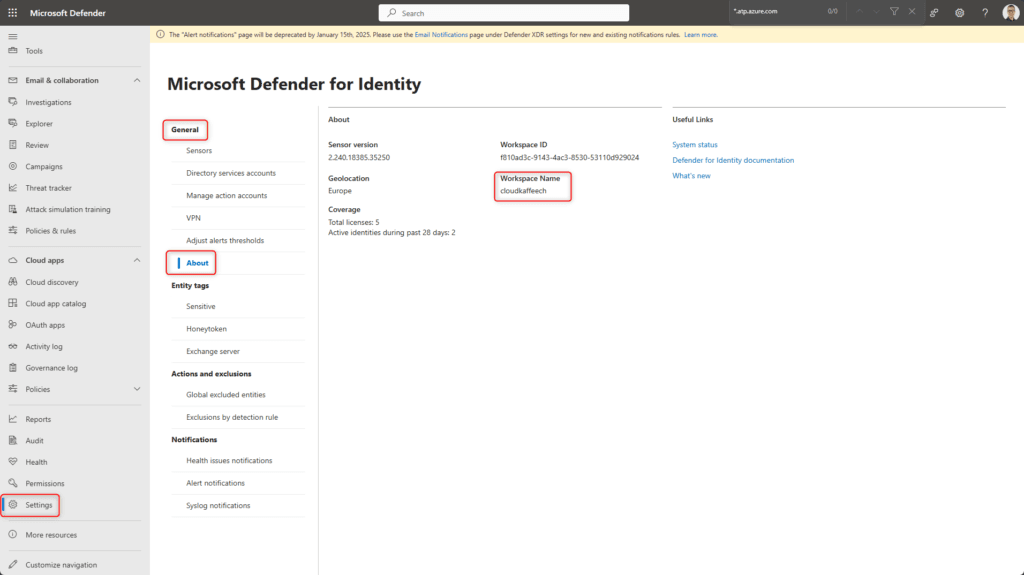Image resolution: width=1024 pixels, height=575 pixels.
Task: Click into the top Search box
Action: 504,12
